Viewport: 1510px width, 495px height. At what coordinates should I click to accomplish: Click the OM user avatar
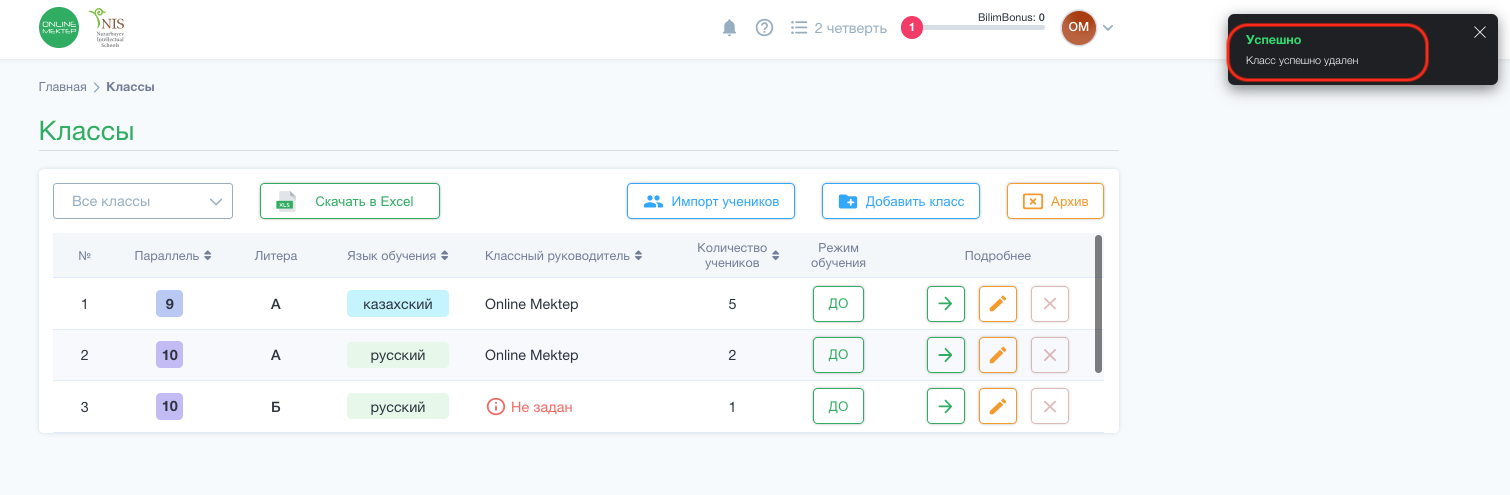[1079, 28]
